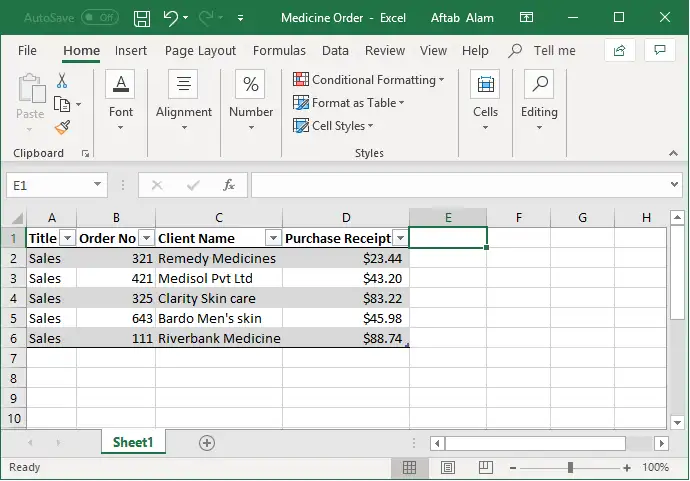
Task: Open the Editing group button
Action: [x=539, y=101]
